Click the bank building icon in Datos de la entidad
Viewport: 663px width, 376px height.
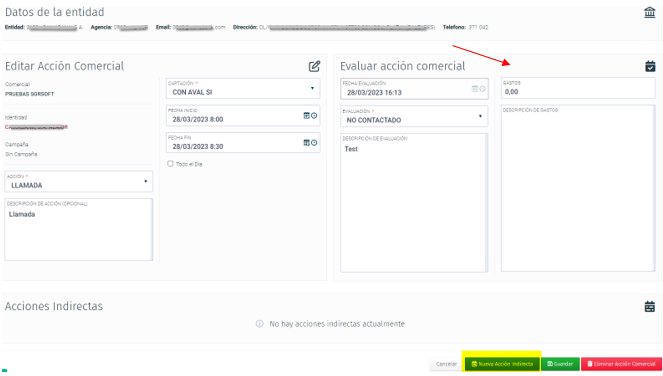coord(649,12)
